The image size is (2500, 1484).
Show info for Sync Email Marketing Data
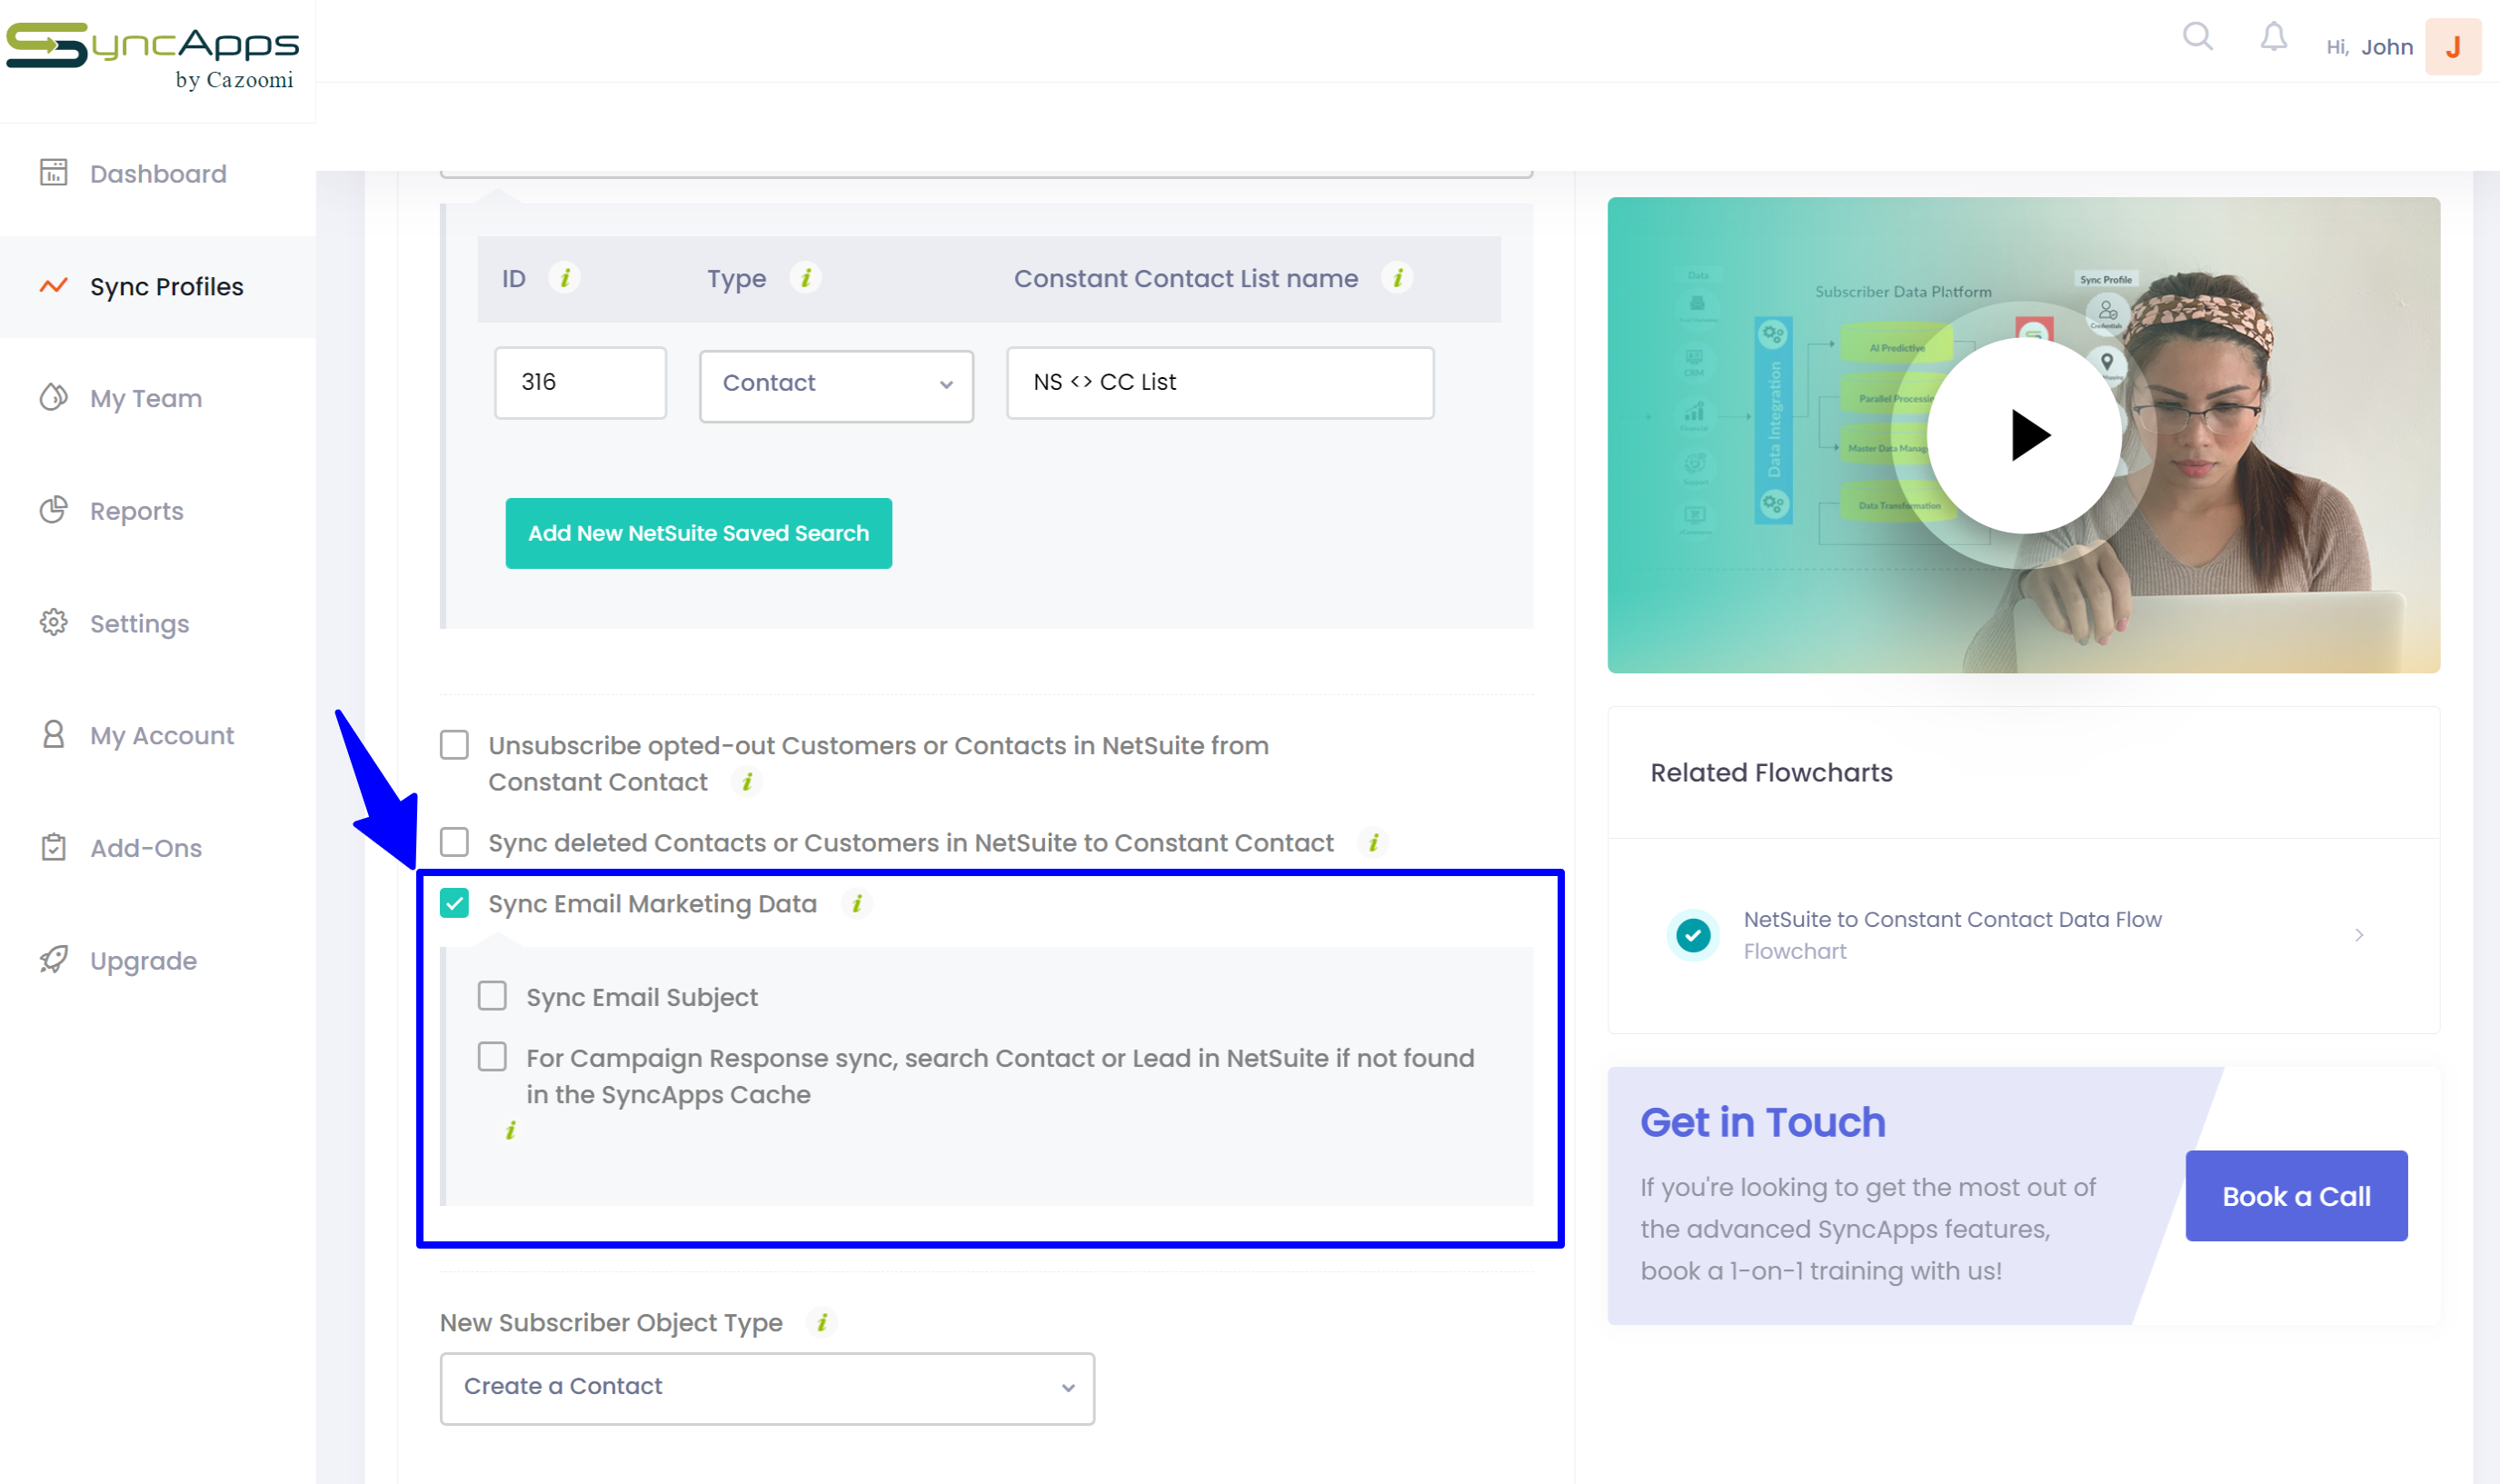click(x=857, y=903)
